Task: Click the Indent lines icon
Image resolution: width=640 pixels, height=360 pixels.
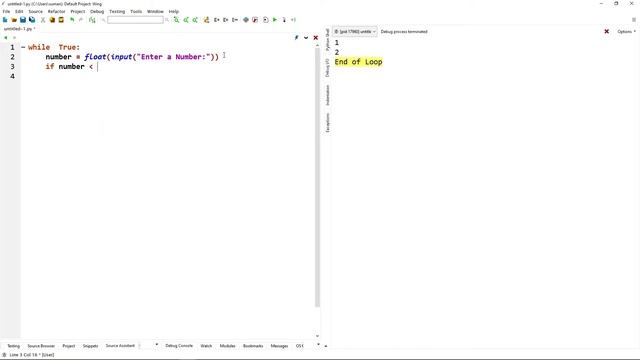Action: (x=217, y=20)
